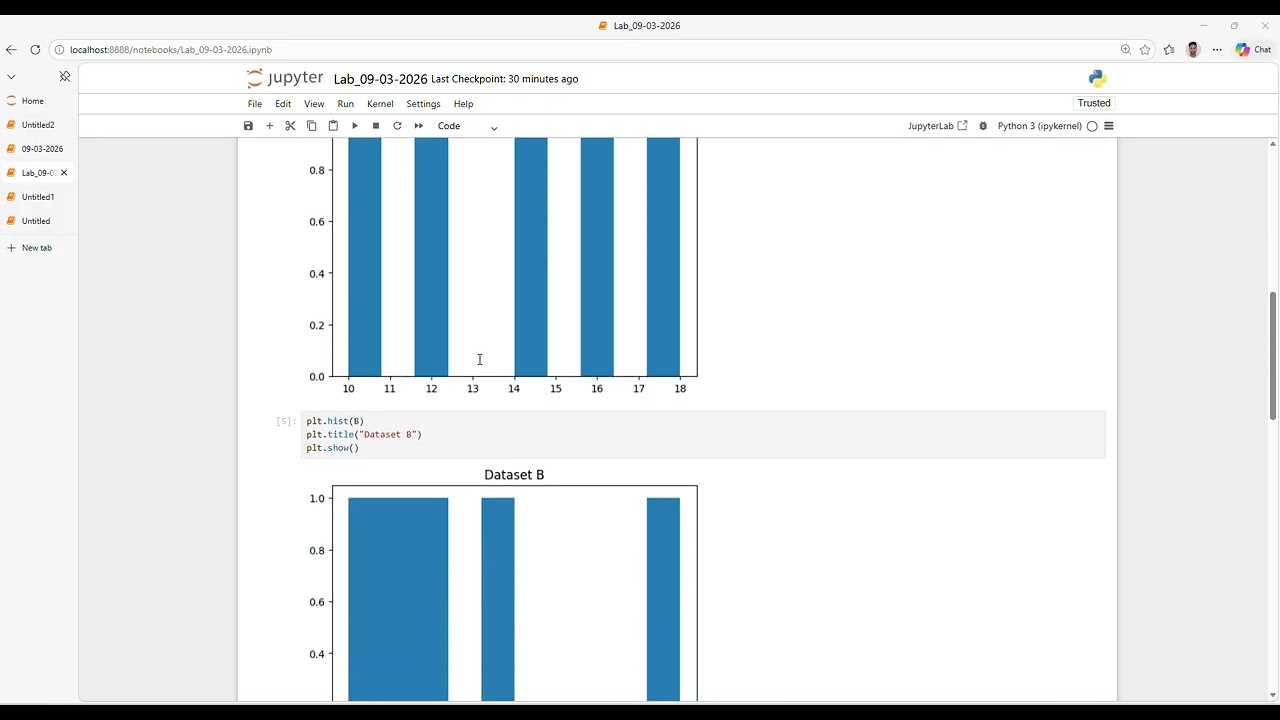The height and width of the screenshot is (720, 1280).
Task: Open the favorites list icon
Action: [1169, 50]
